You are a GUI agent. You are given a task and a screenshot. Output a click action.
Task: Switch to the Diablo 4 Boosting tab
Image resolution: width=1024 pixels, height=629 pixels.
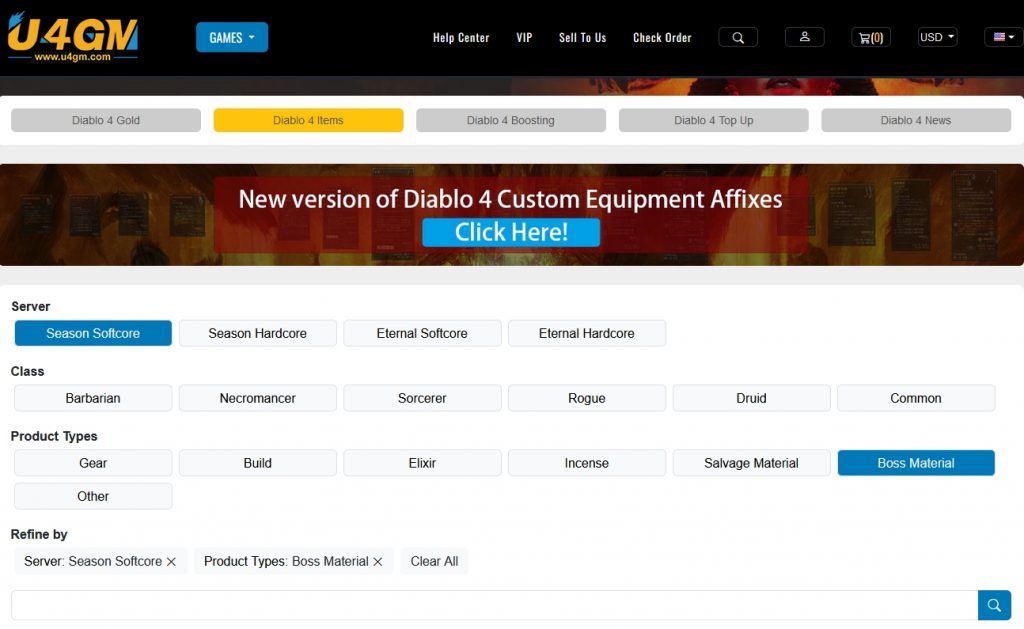510,120
